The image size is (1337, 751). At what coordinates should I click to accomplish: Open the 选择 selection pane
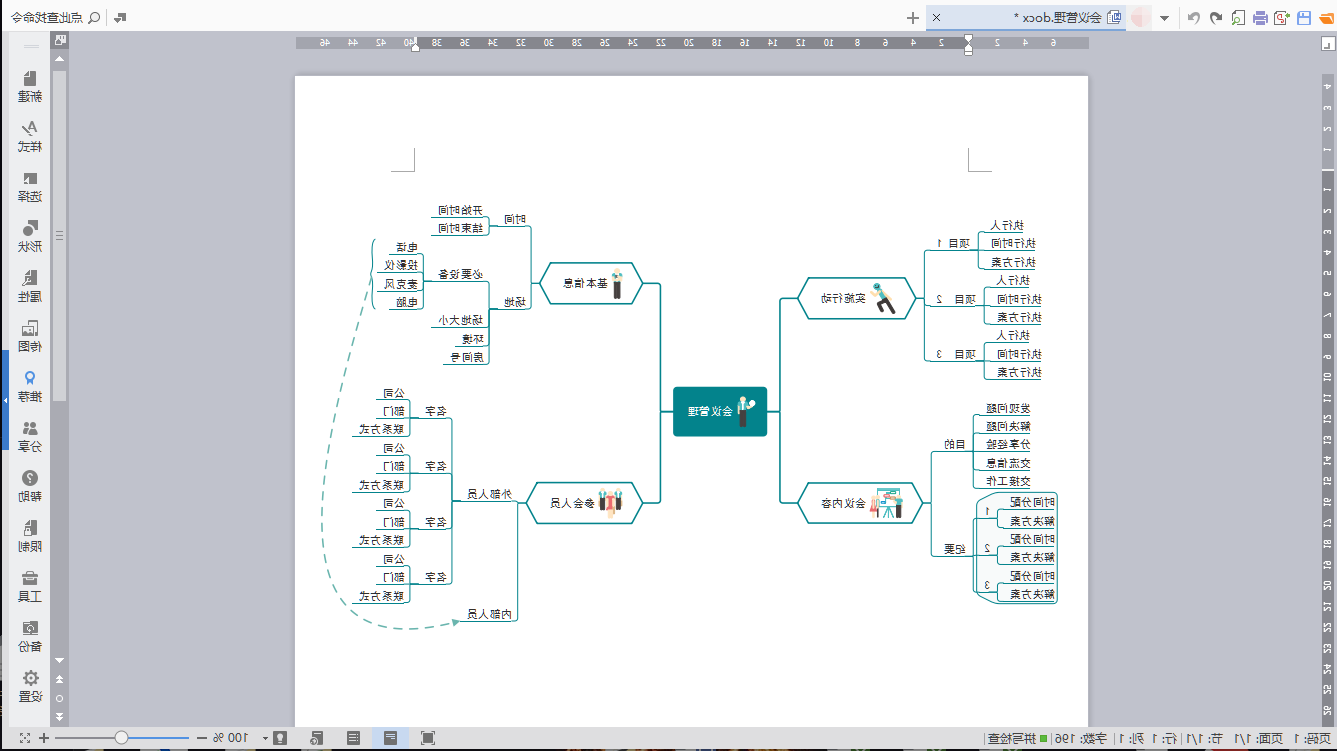point(31,187)
